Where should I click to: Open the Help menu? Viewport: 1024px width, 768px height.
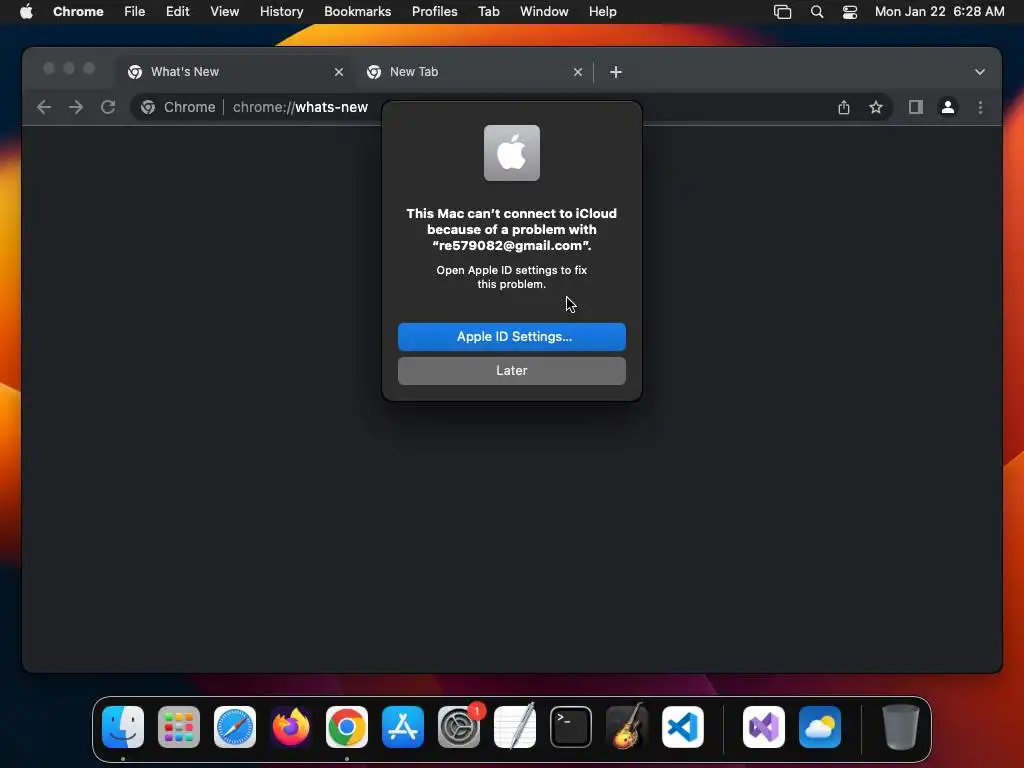(602, 11)
